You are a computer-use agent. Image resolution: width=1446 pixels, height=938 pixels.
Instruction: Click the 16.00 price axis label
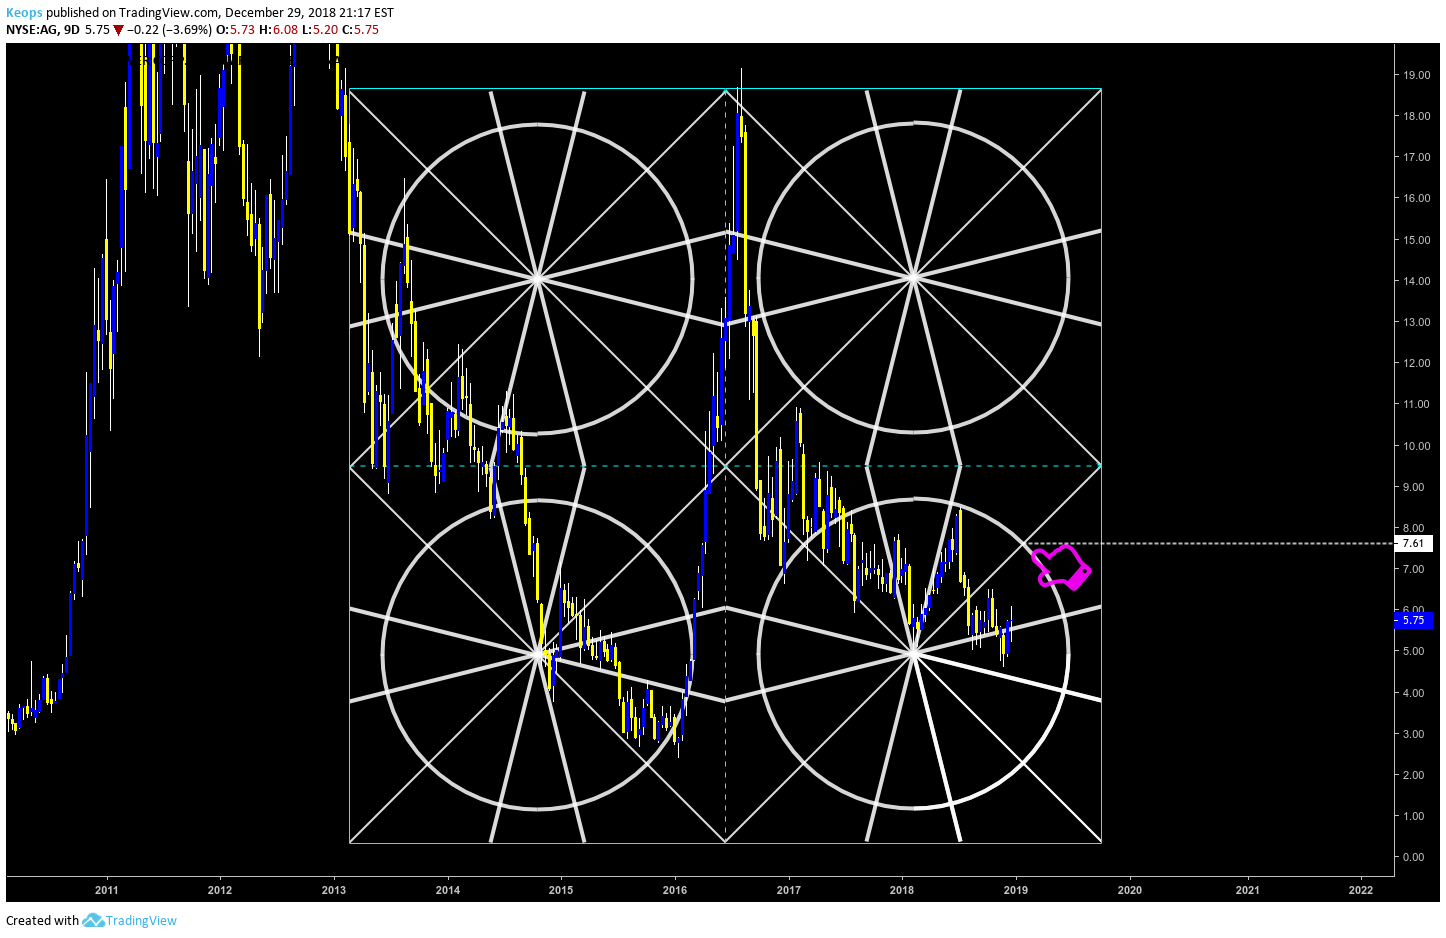click(x=1416, y=198)
